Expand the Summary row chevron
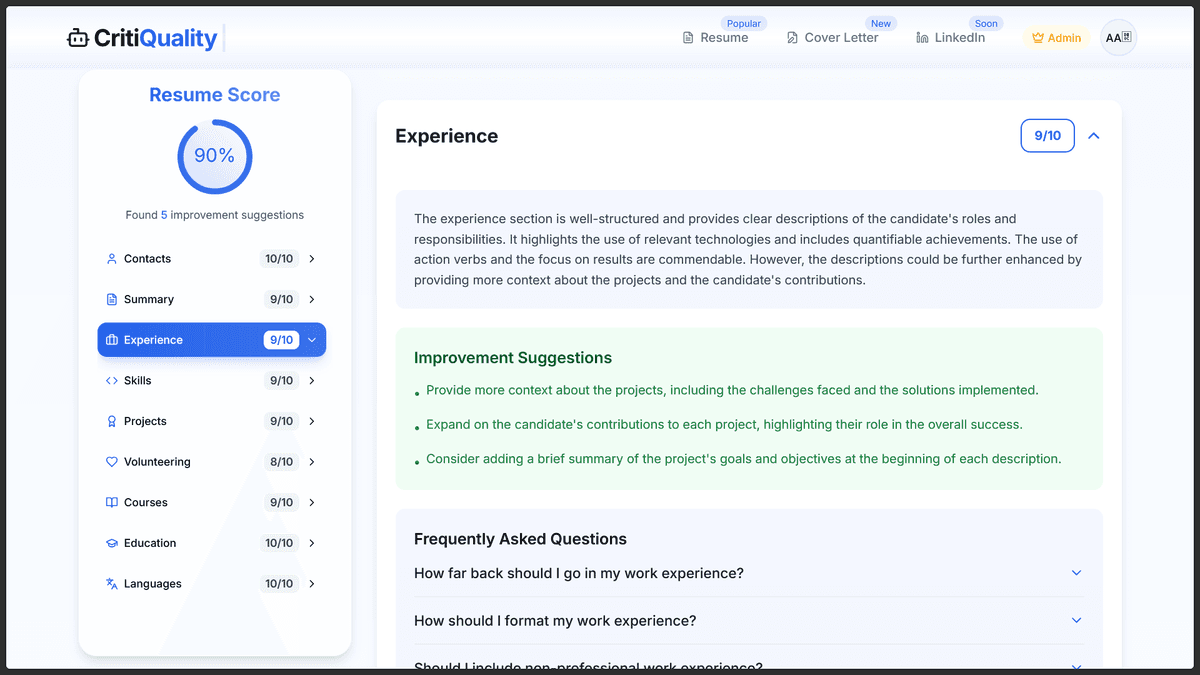 coord(312,299)
